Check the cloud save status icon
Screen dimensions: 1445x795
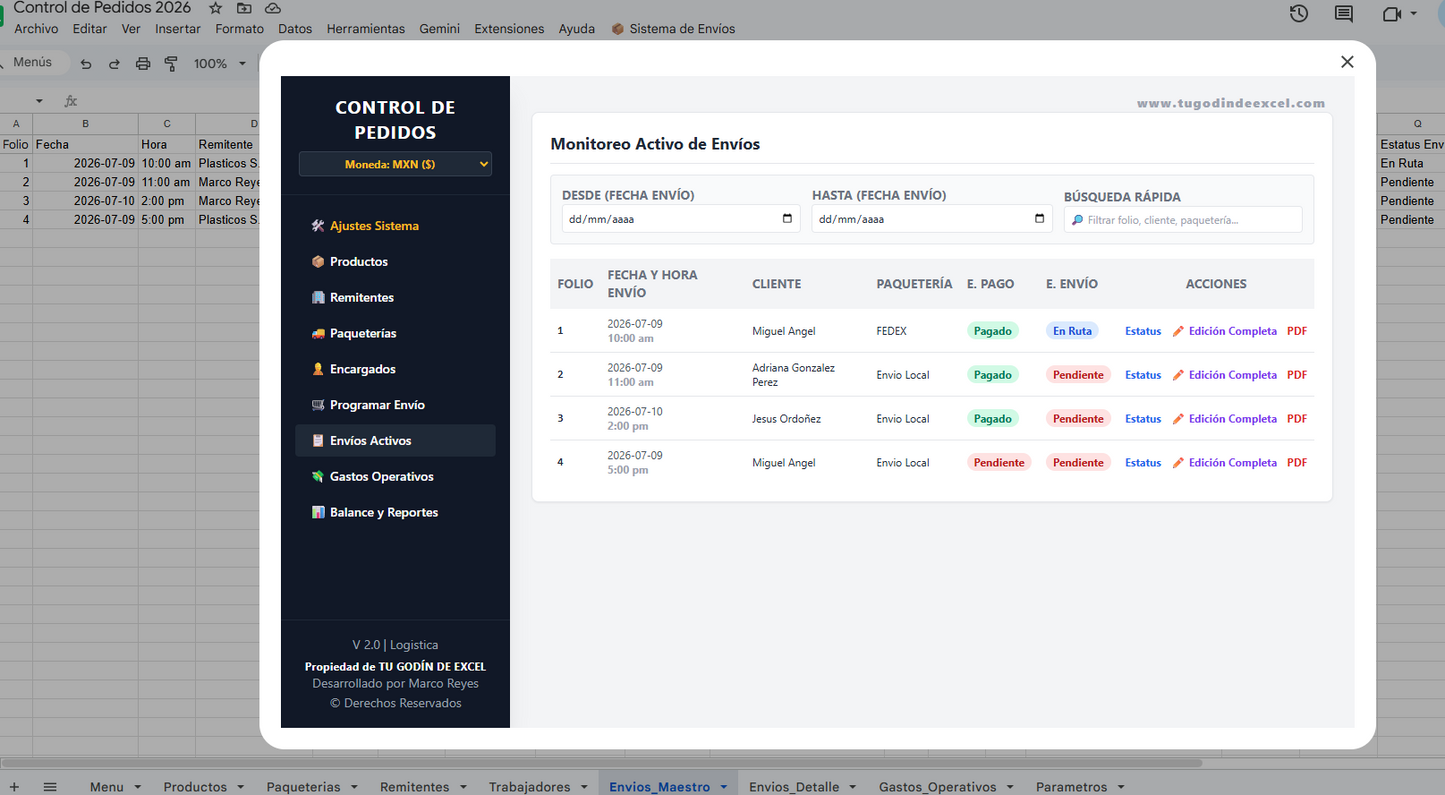[x=272, y=8]
